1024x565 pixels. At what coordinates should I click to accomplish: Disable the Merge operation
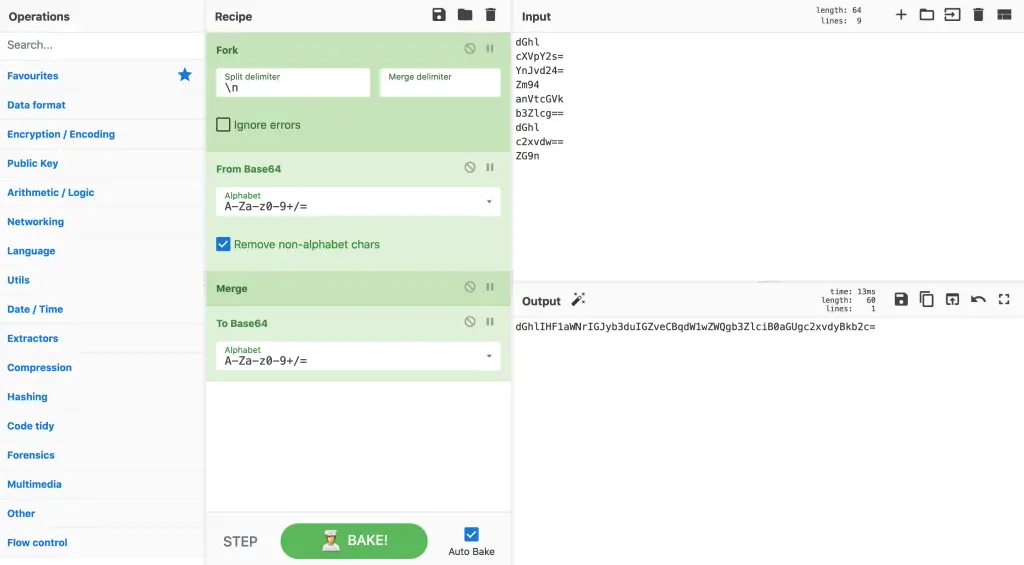470,287
